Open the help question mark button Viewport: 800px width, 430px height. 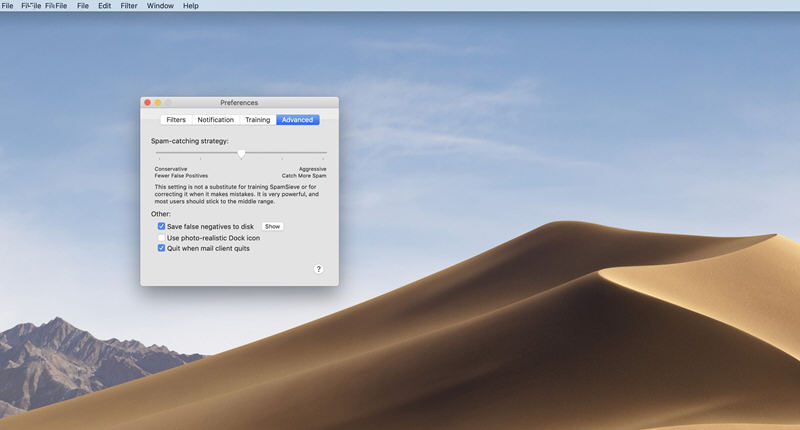pyautogui.click(x=318, y=269)
